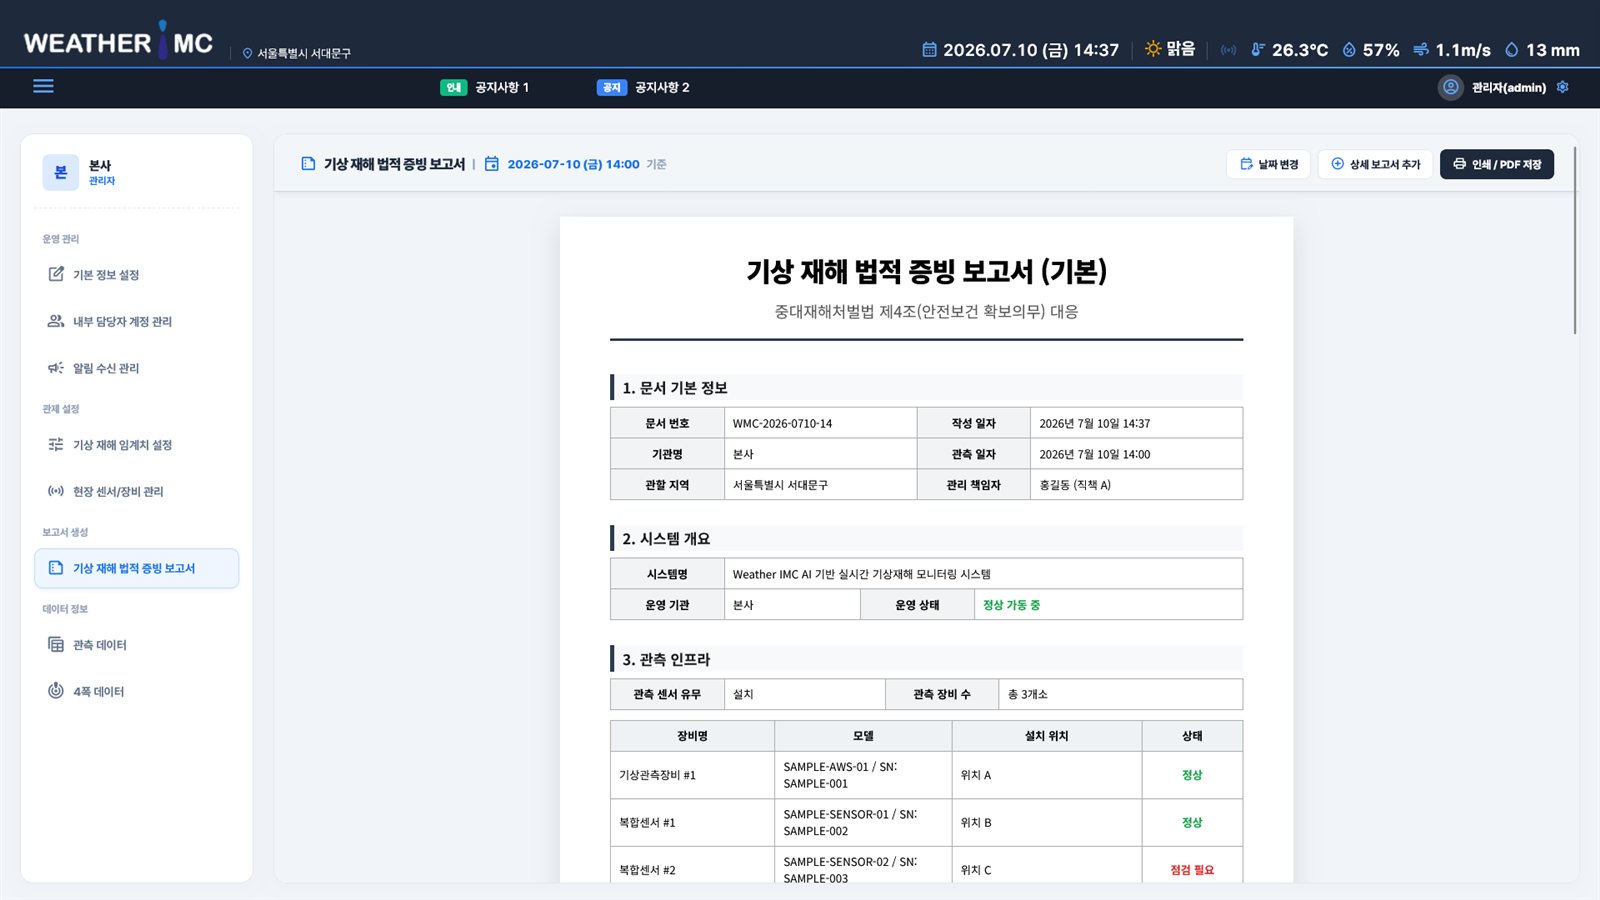Click the 인쇄 / PDF 저장 button

click(x=1497, y=164)
